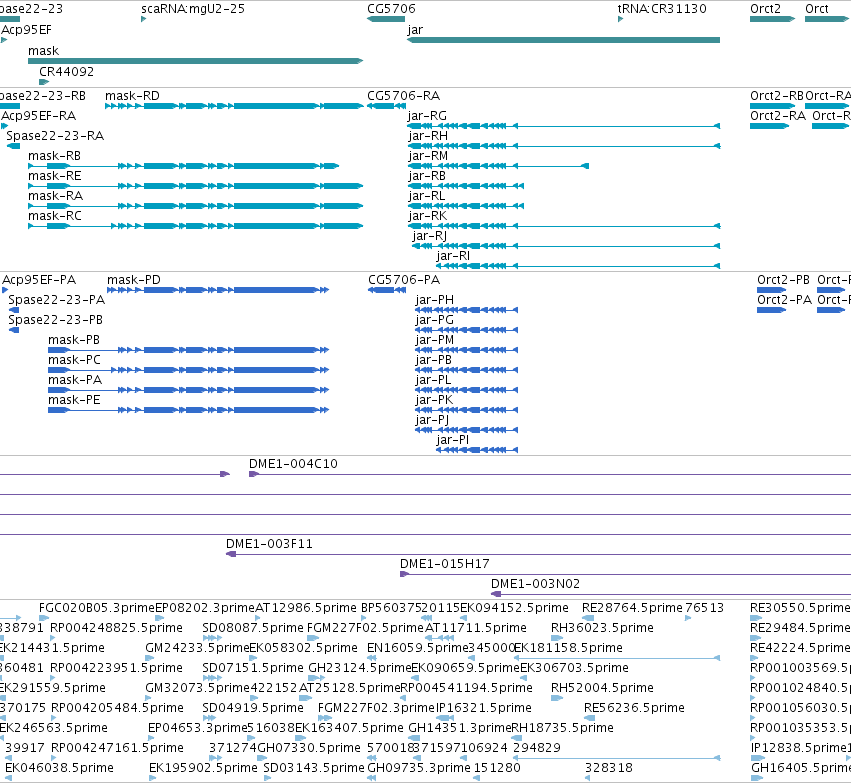The height and width of the screenshot is (783, 851).
Task: Click the FGC020B05.3prime EST label
Action: click(97, 608)
